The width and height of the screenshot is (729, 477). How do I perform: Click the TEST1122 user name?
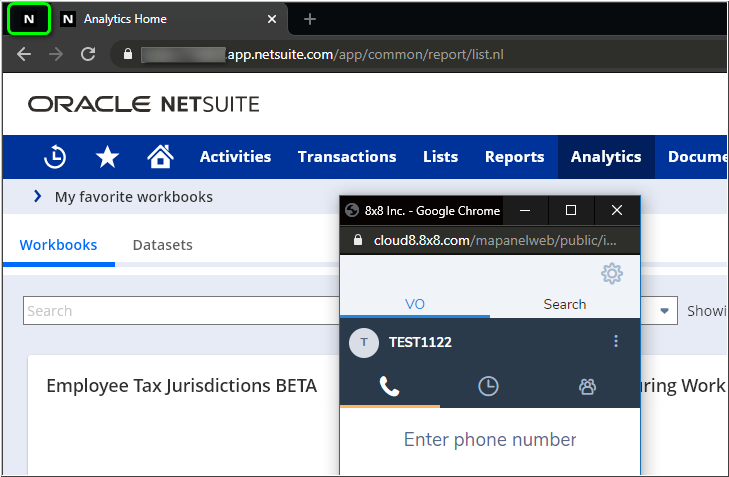tap(420, 342)
